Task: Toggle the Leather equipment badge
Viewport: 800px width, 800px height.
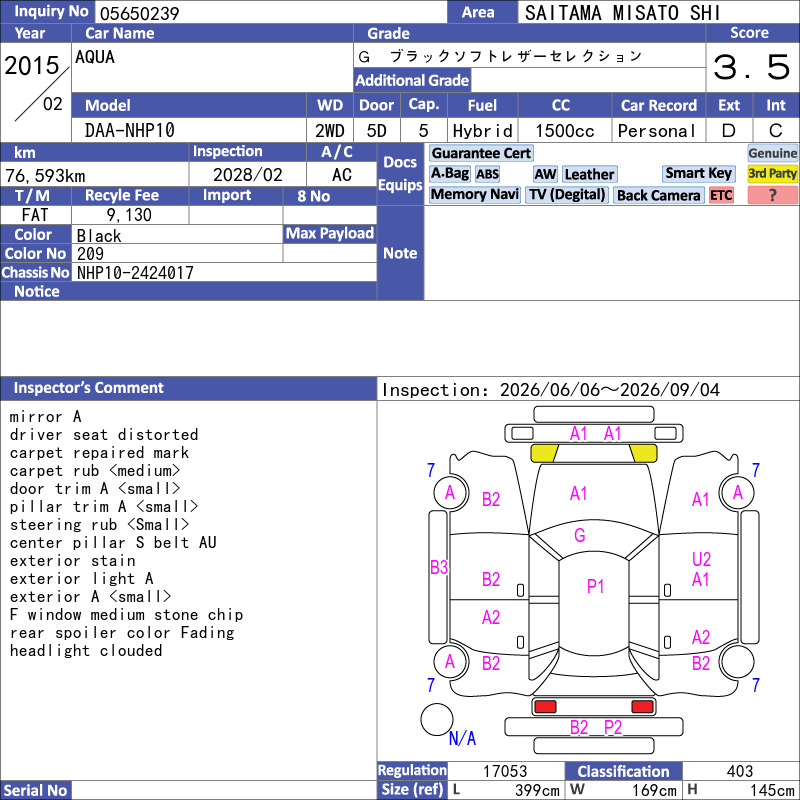Action: (x=589, y=174)
